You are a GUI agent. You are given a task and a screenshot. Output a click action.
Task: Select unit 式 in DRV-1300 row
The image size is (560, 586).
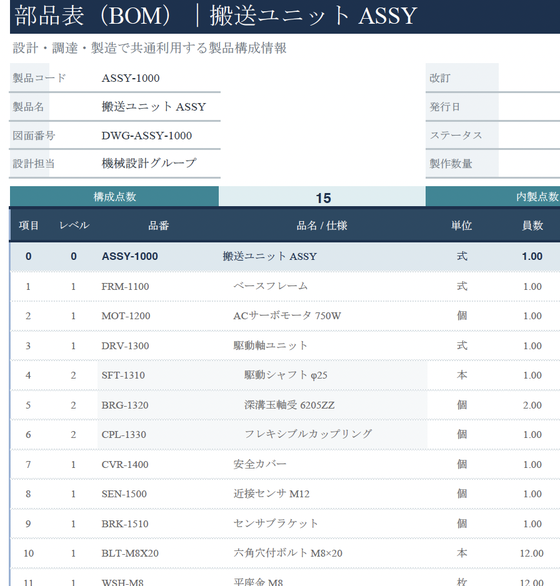462,346
